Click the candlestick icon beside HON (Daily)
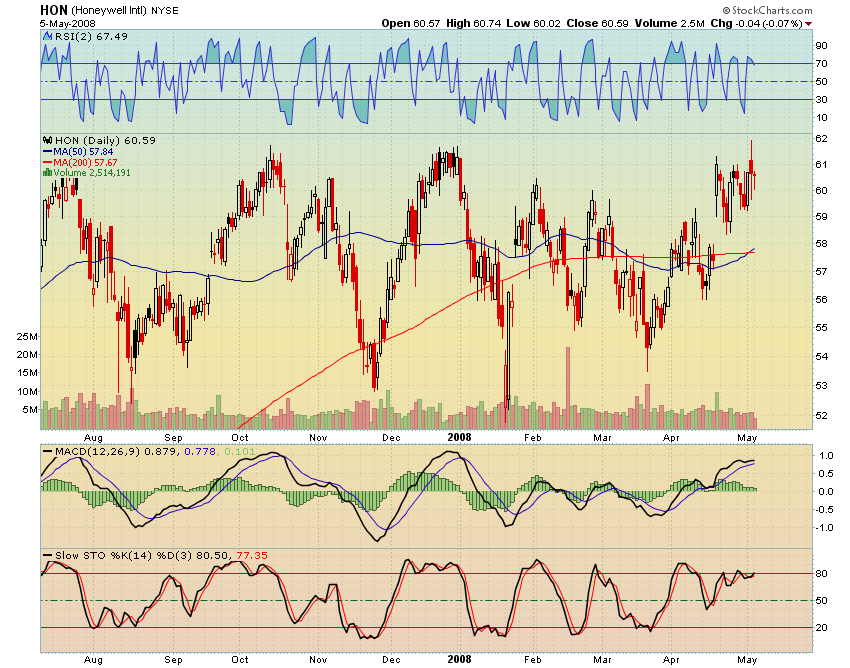 point(48,140)
